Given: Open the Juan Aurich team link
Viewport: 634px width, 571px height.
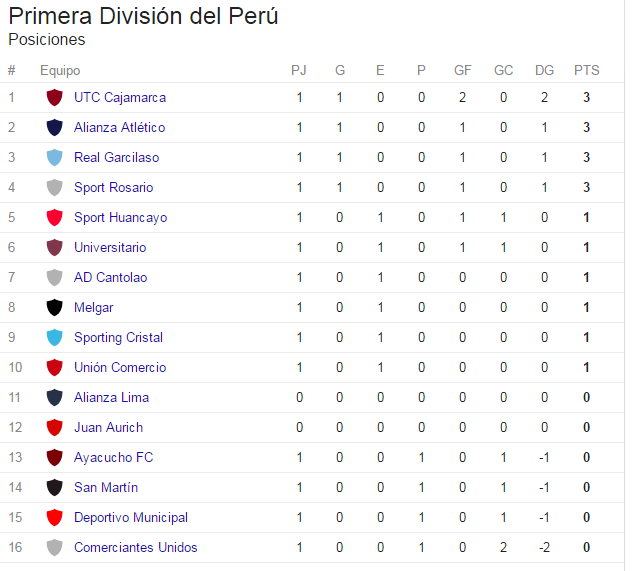Looking at the screenshot, I should coord(108,428).
